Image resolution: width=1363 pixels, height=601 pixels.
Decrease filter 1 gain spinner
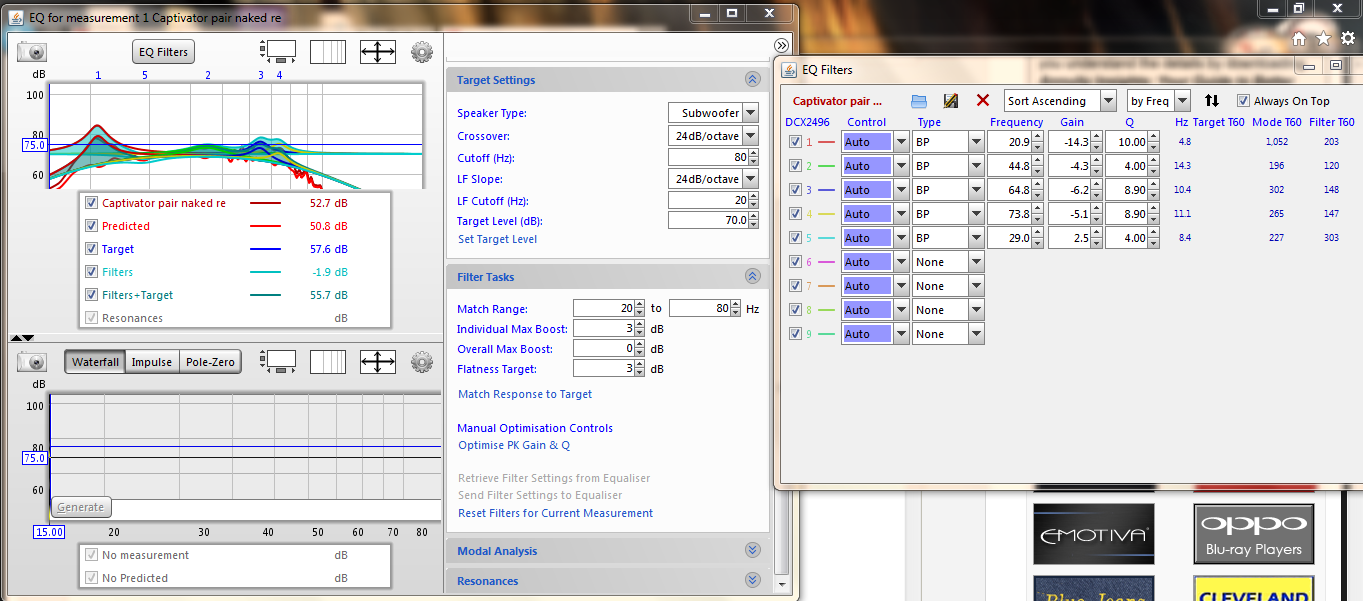click(x=1098, y=147)
